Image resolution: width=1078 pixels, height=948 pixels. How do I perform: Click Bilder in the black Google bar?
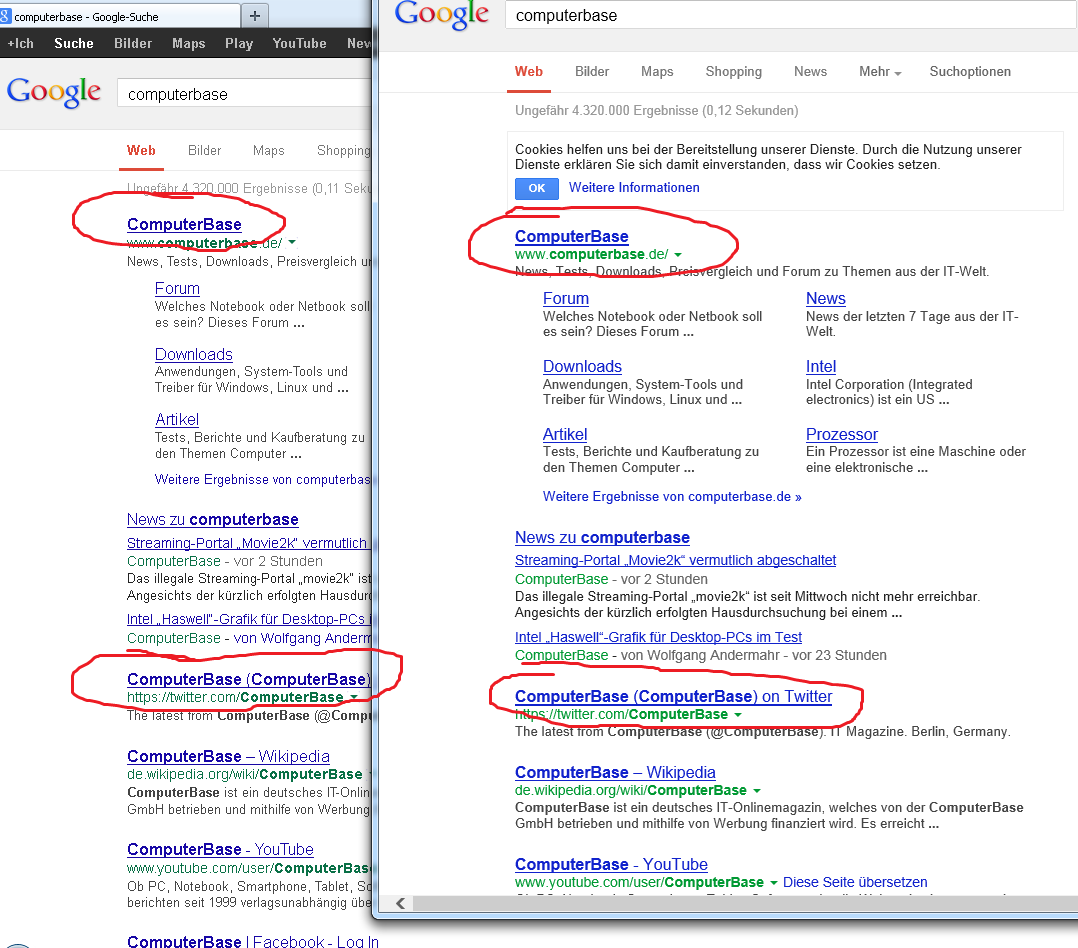pyautogui.click(x=133, y=43)
